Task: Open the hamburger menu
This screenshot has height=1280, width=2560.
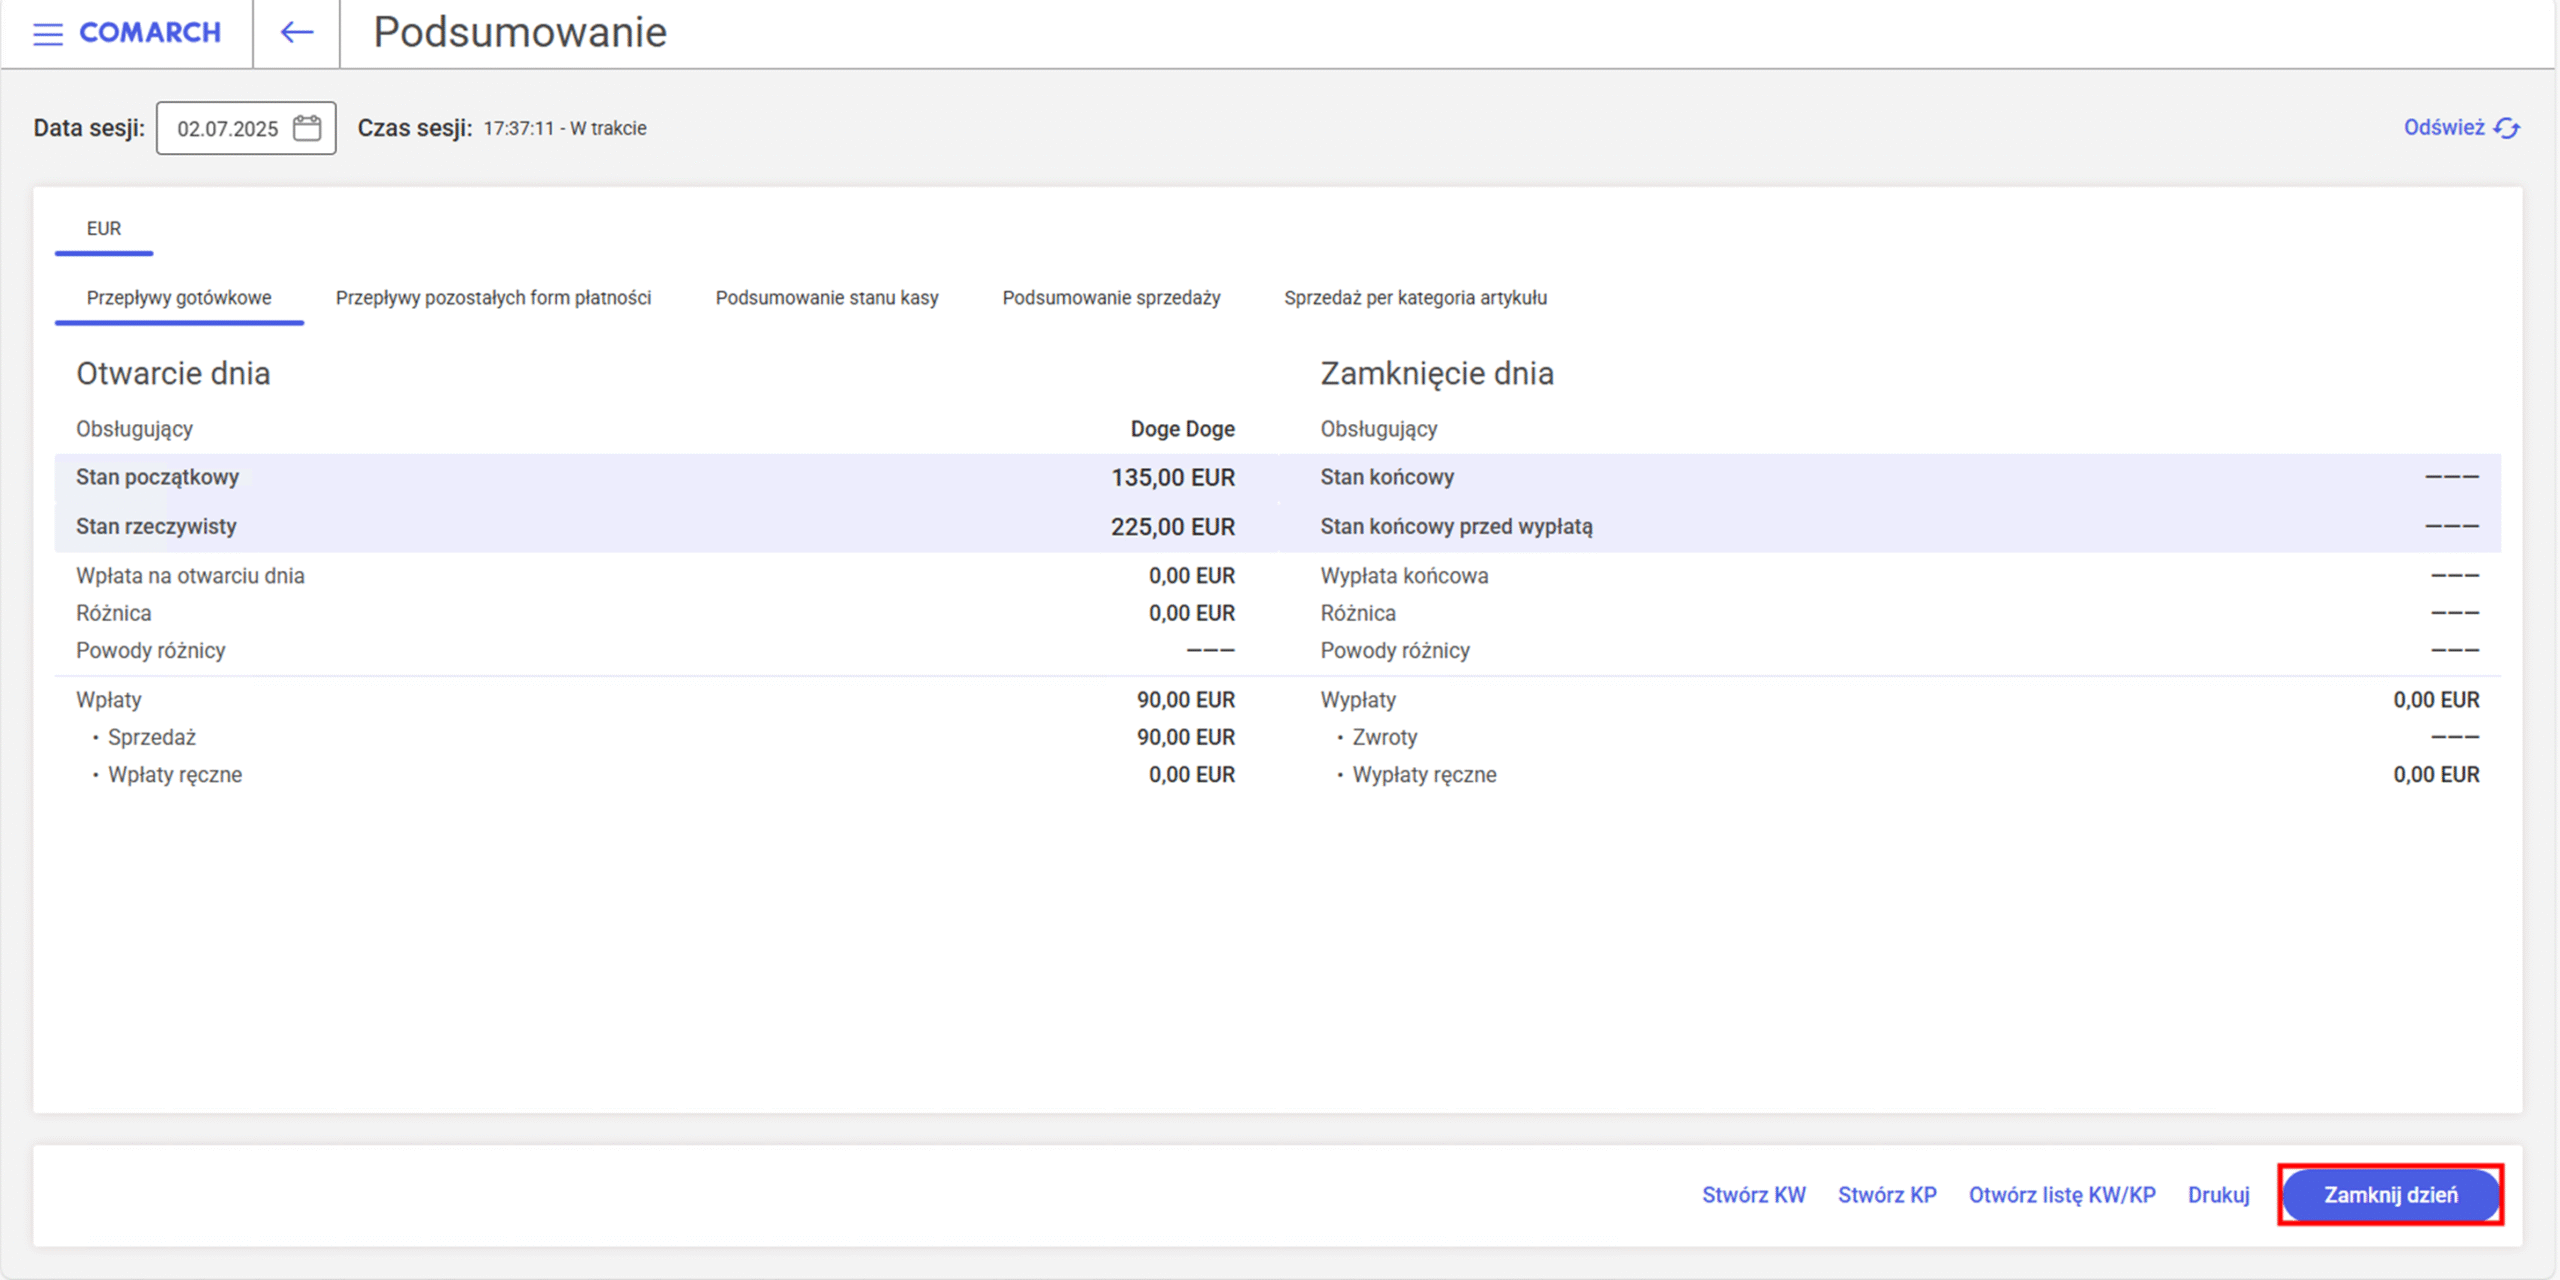Action: click(x=47, y=34)
